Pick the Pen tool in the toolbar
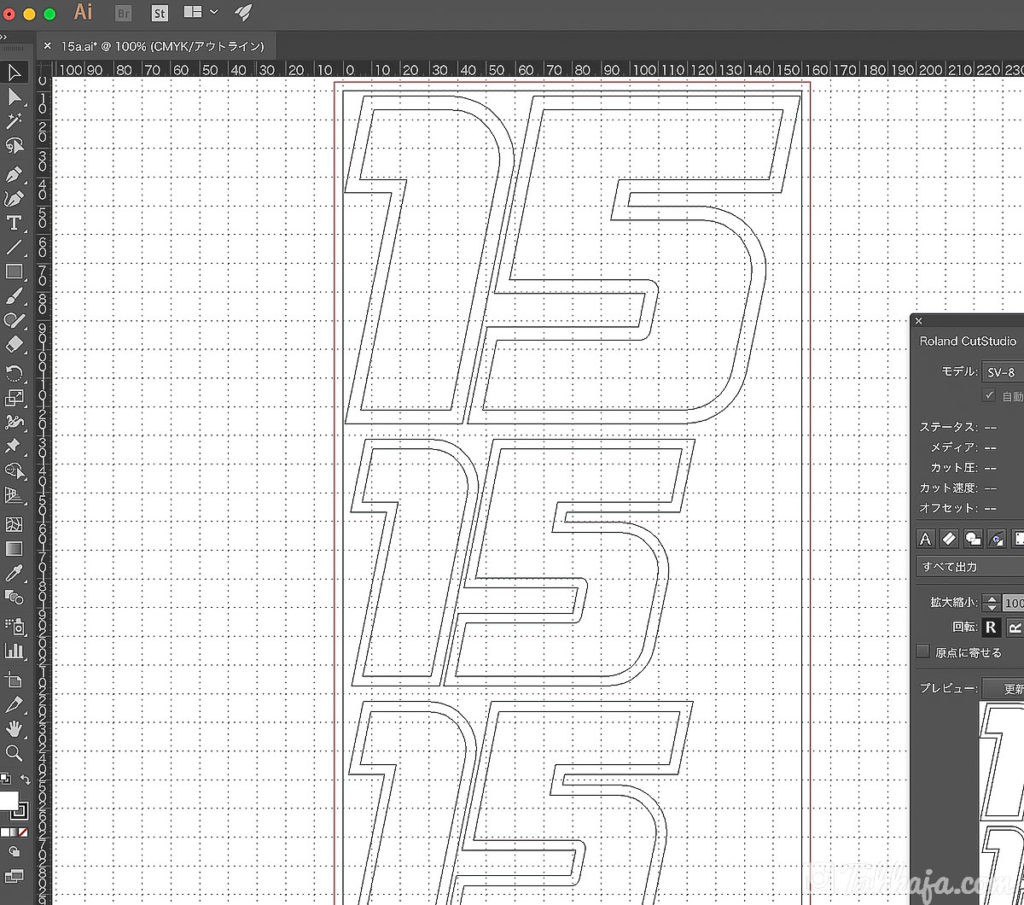This screenshot has height=905, width=1024. click(14, 174)
